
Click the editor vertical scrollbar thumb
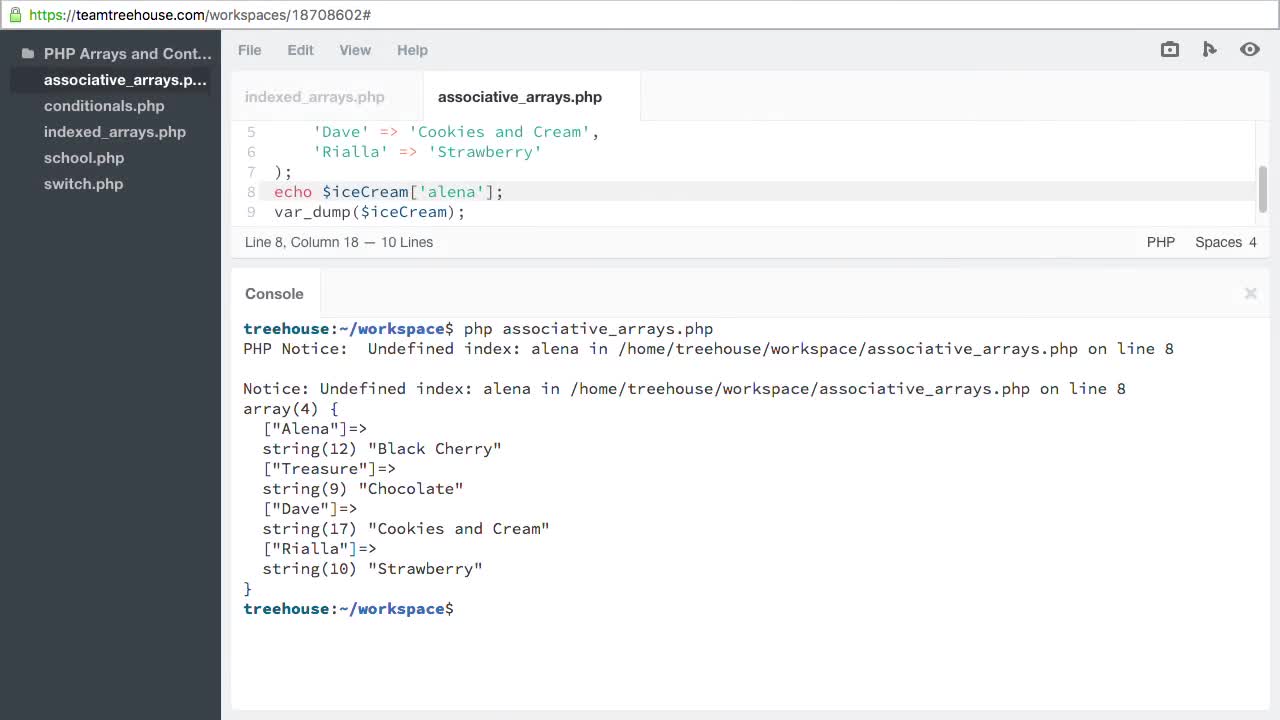pos(1263,189)
